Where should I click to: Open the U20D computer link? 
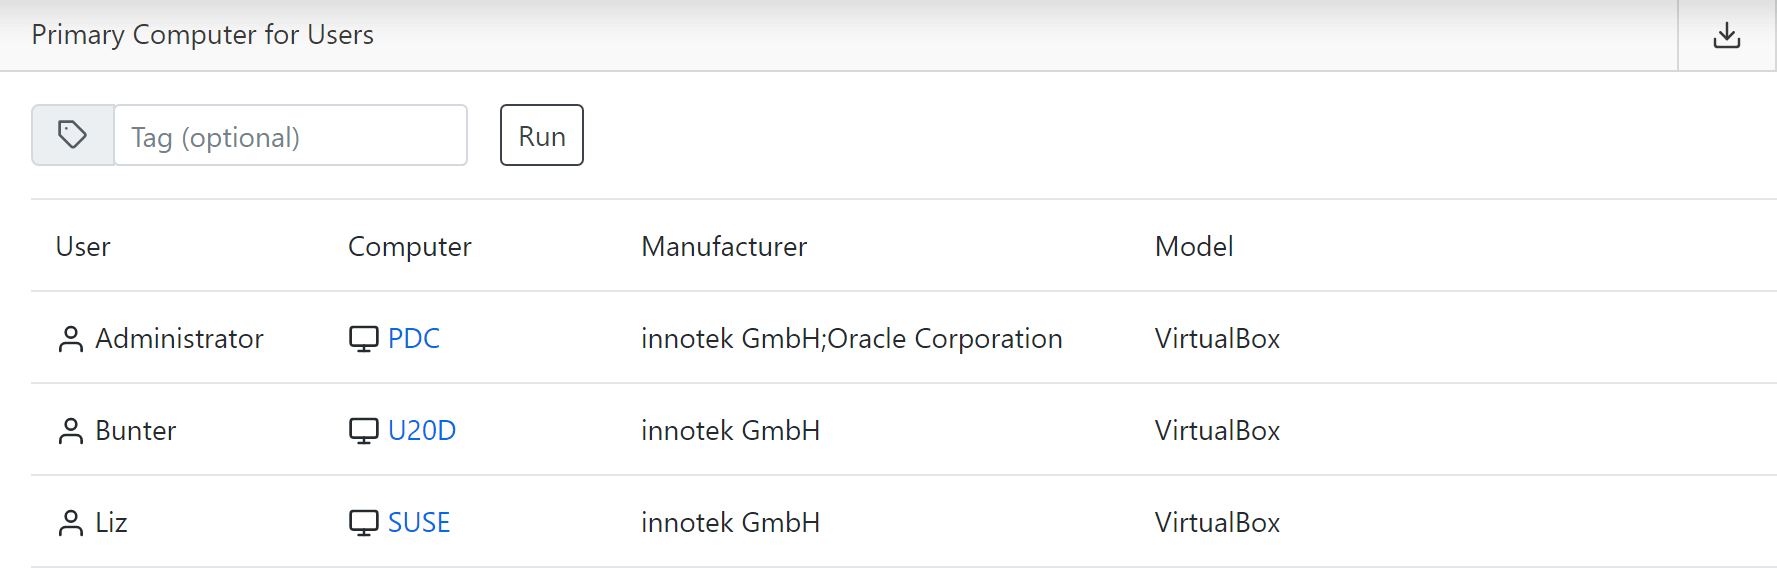tap(422, 431)
